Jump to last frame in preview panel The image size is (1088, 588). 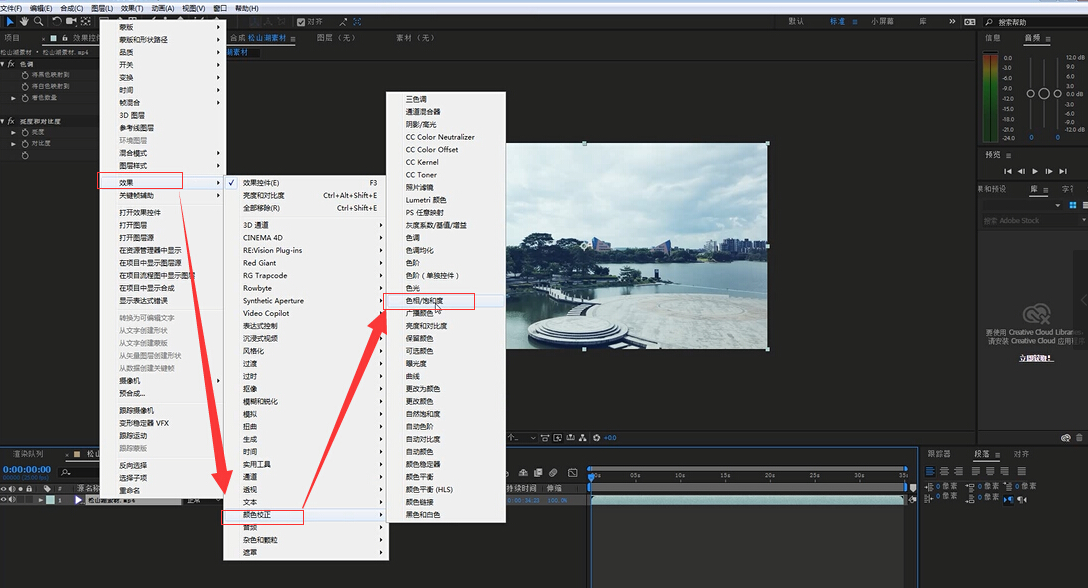point(1063,171)
